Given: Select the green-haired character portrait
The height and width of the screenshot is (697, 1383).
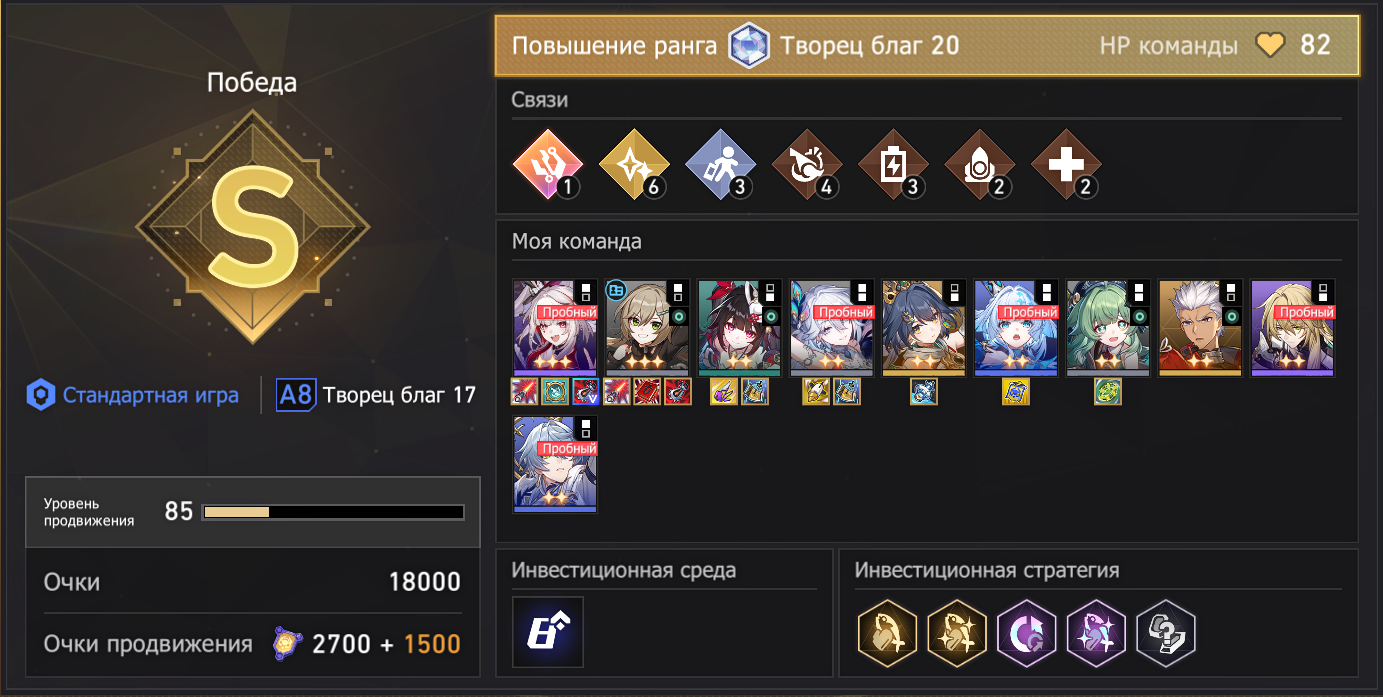Looking at the screenshot, I should pos(1108,328).
